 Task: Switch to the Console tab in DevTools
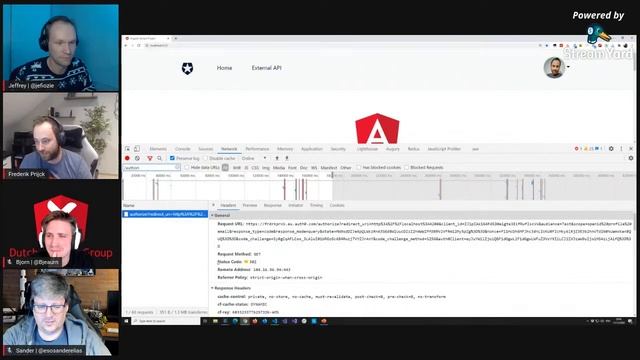[x=182, y=149]
